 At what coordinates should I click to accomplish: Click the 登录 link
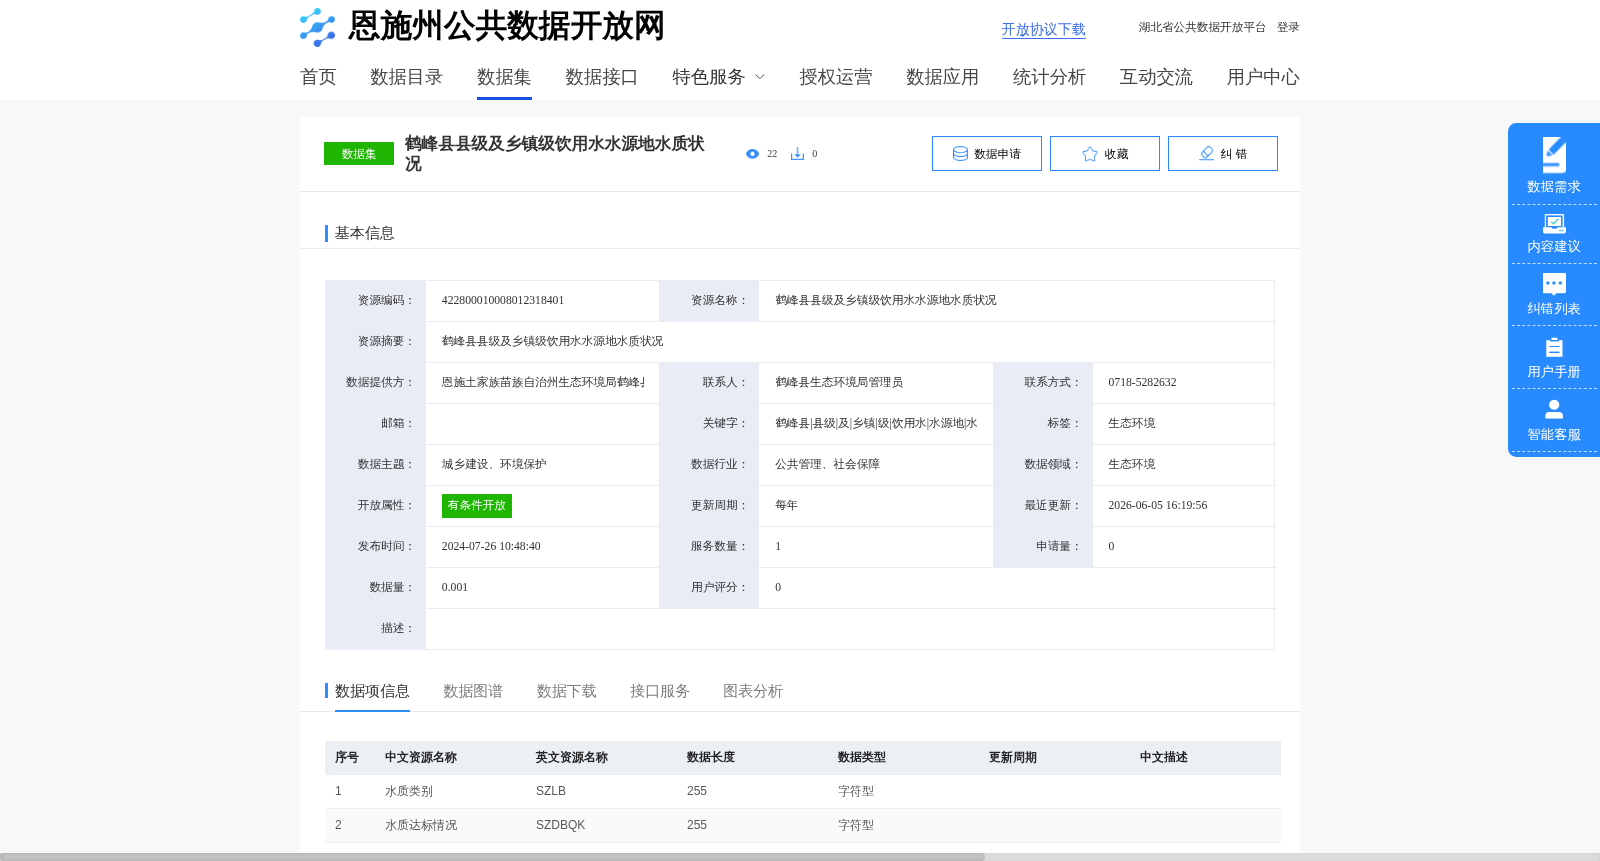(1288, 27)
